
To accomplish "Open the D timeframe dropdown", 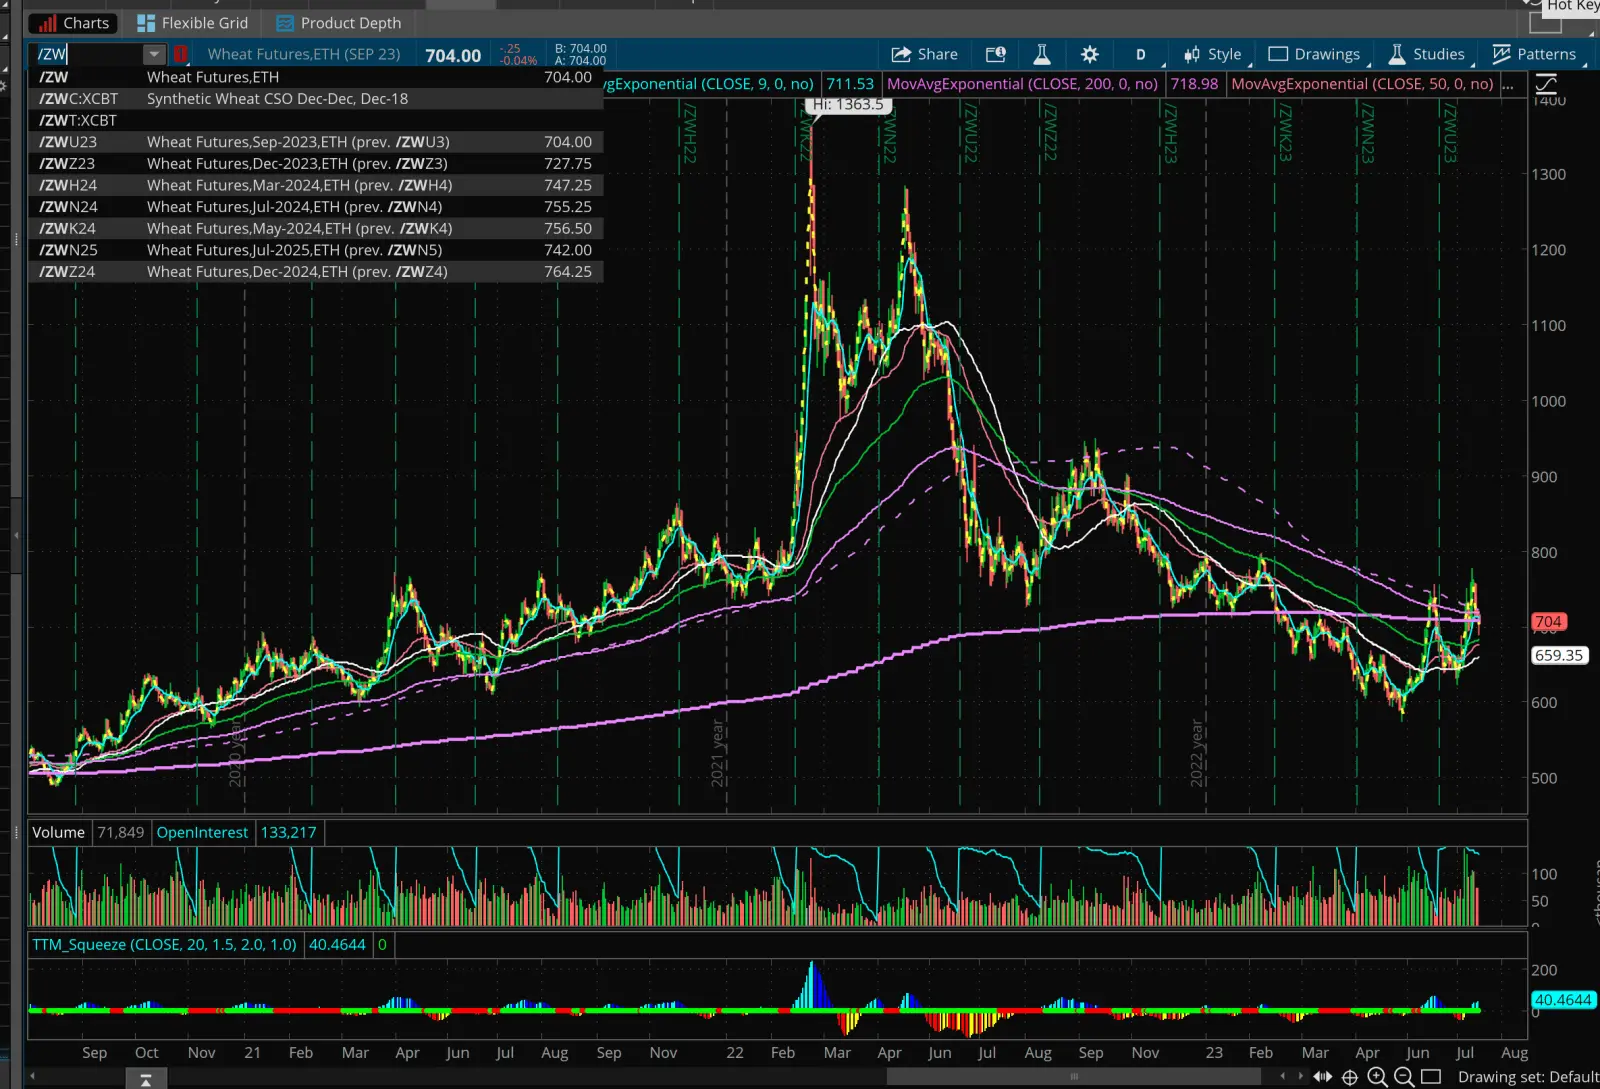I will pos(1140,54).
